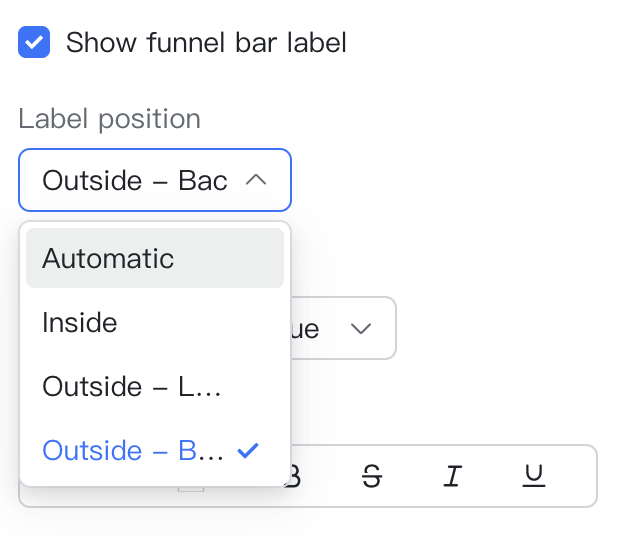
Task: Click the blue checkmark beside selected option
Action: click(x=248, y=451)
